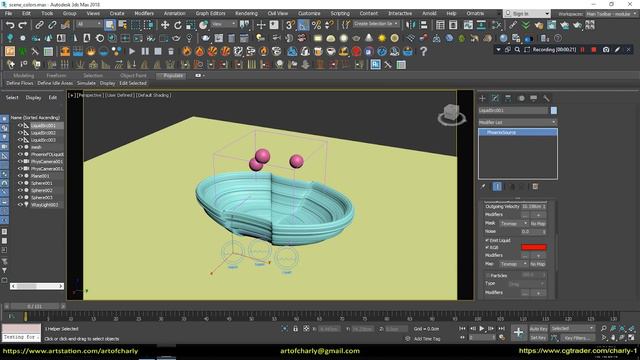Screen dimensions: 640x360
Task: Switch to the Freeform ribbon tab
Action: (x=56, y=76)
